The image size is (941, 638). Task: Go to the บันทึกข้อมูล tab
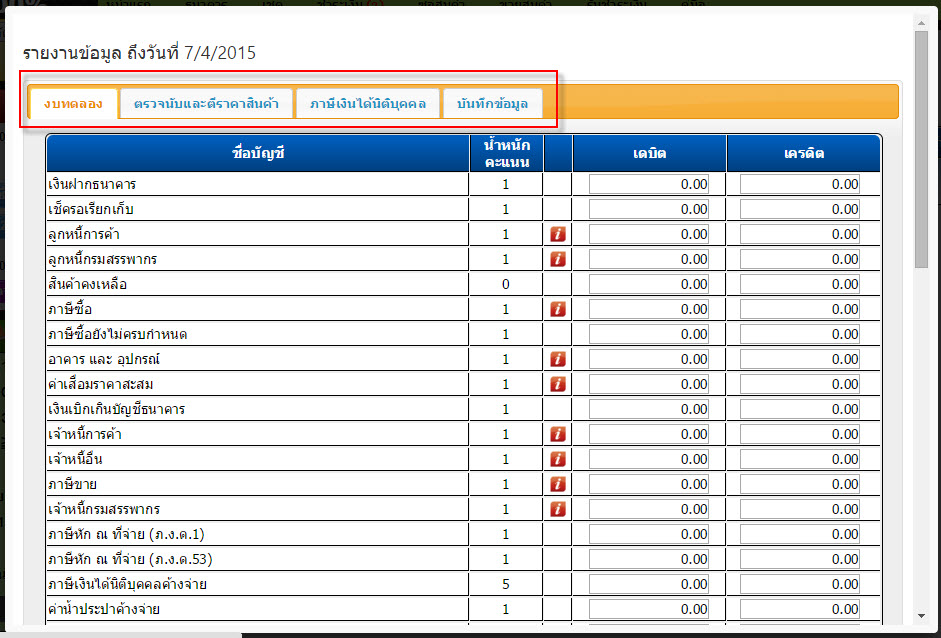[x=492, y=103]
